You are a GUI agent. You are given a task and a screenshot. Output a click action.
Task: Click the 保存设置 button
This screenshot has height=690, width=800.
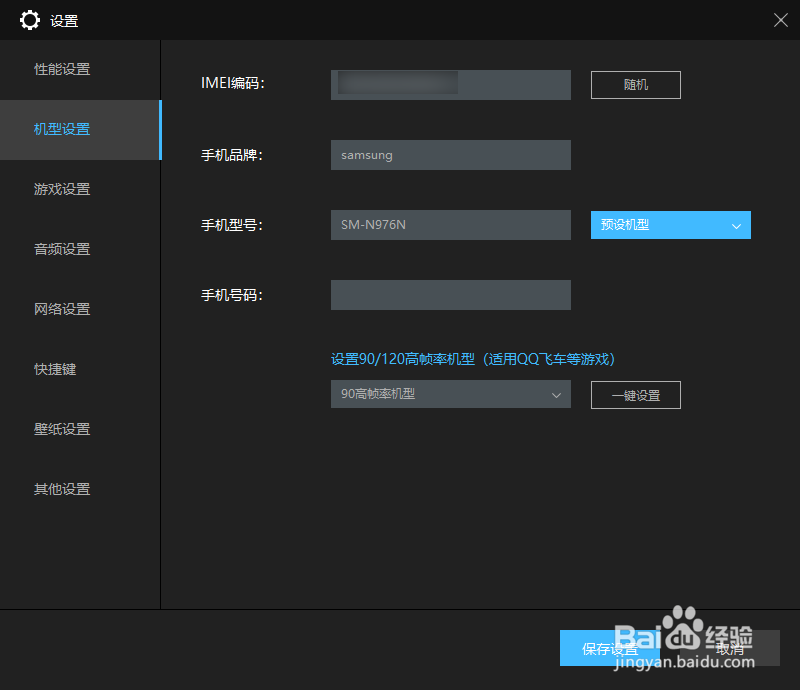pos(610,648)
